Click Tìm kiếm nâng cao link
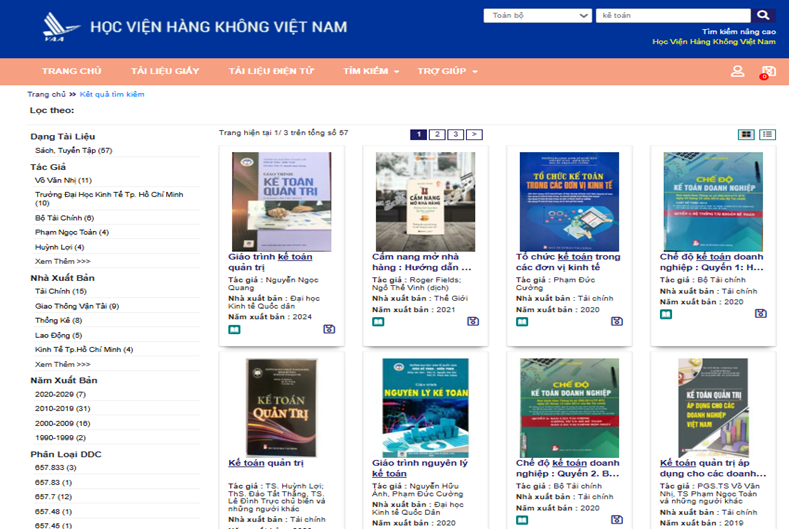789x529 pixels. coord(739,32)
